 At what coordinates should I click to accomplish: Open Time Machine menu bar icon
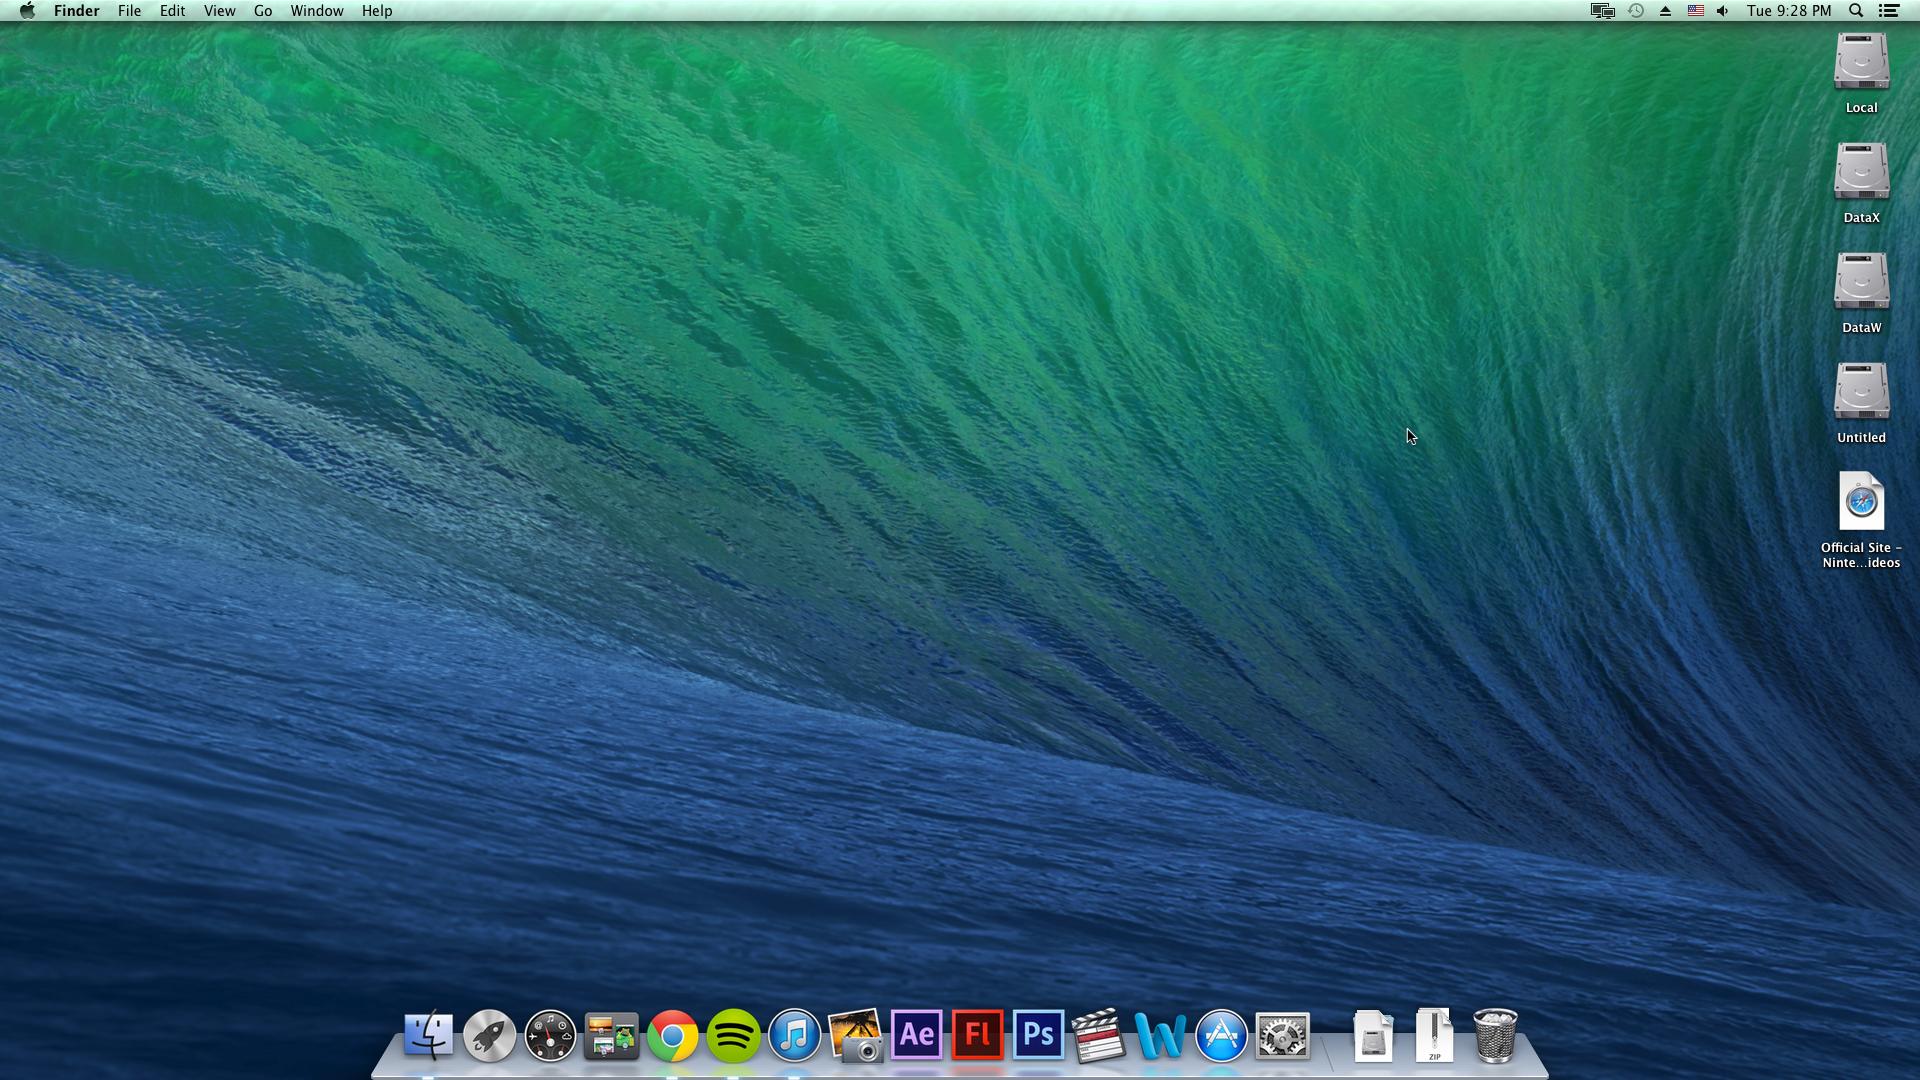tap(1635, 11)
